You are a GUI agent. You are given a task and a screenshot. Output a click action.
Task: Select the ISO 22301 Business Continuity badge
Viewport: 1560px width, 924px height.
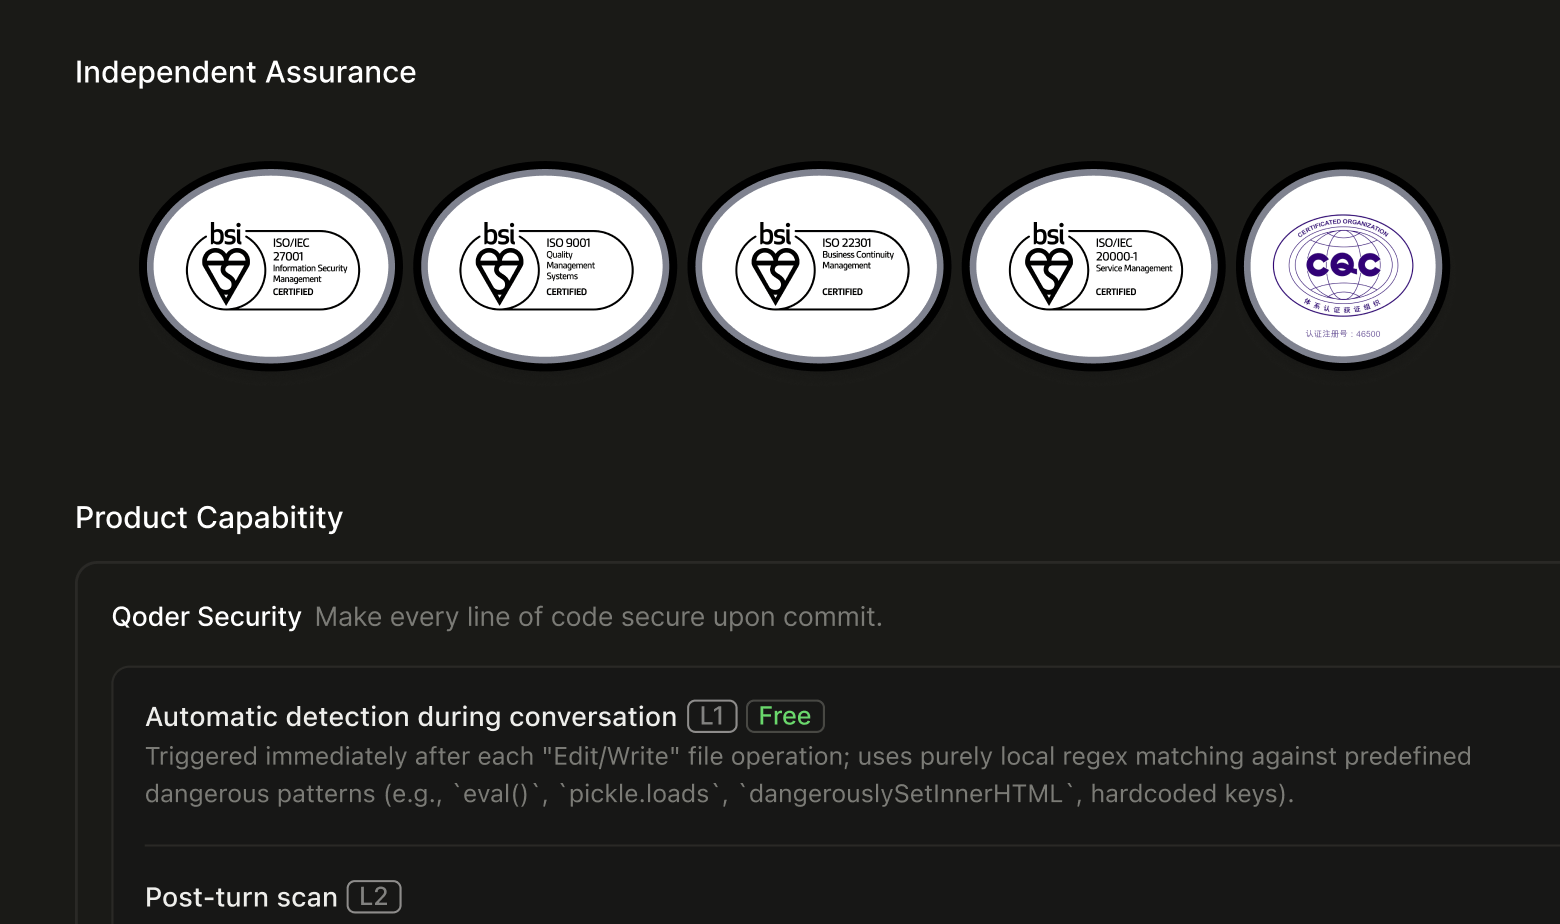pyautogui.click(x=819, y=266)
